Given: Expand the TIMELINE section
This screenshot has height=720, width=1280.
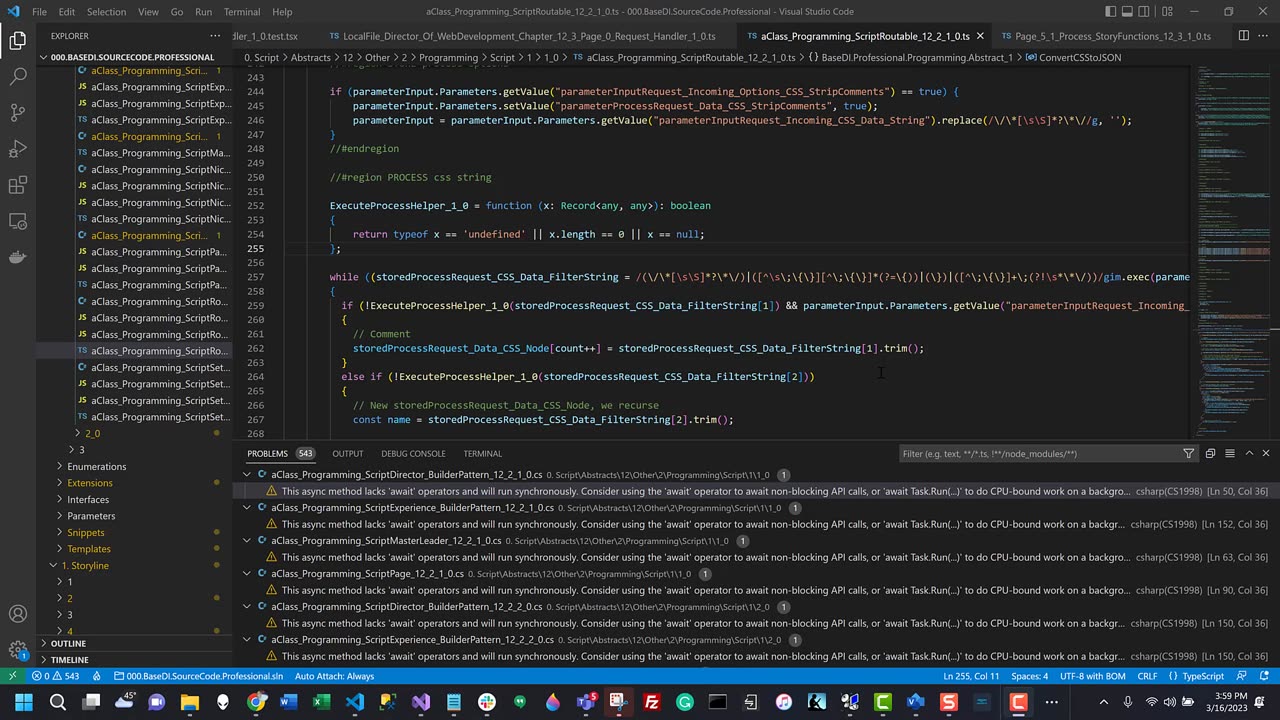Looking at the screenshot, I should tap(69, 660).
